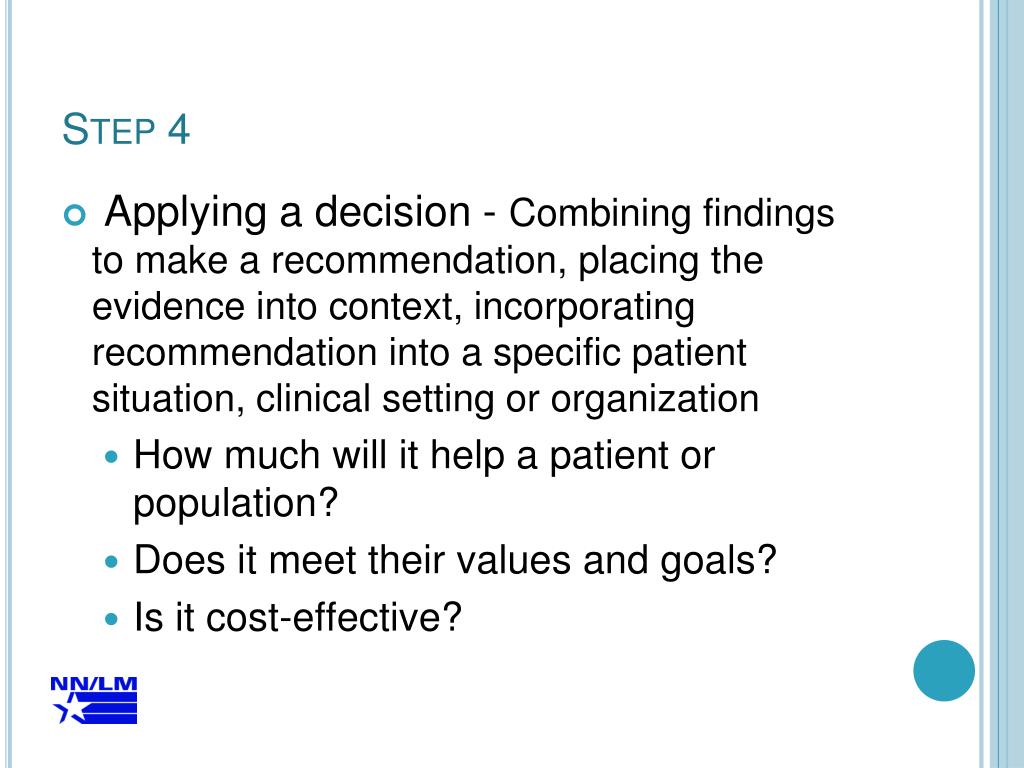Click the line evidence into context, incorporating
Screen dimensions: 1024x768
click(x=392, y=307)
